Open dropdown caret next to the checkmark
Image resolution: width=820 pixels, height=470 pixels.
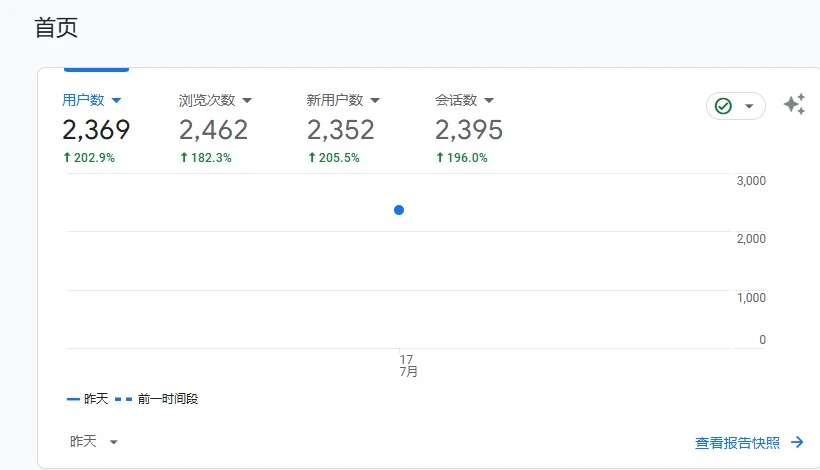pos(749,106)
